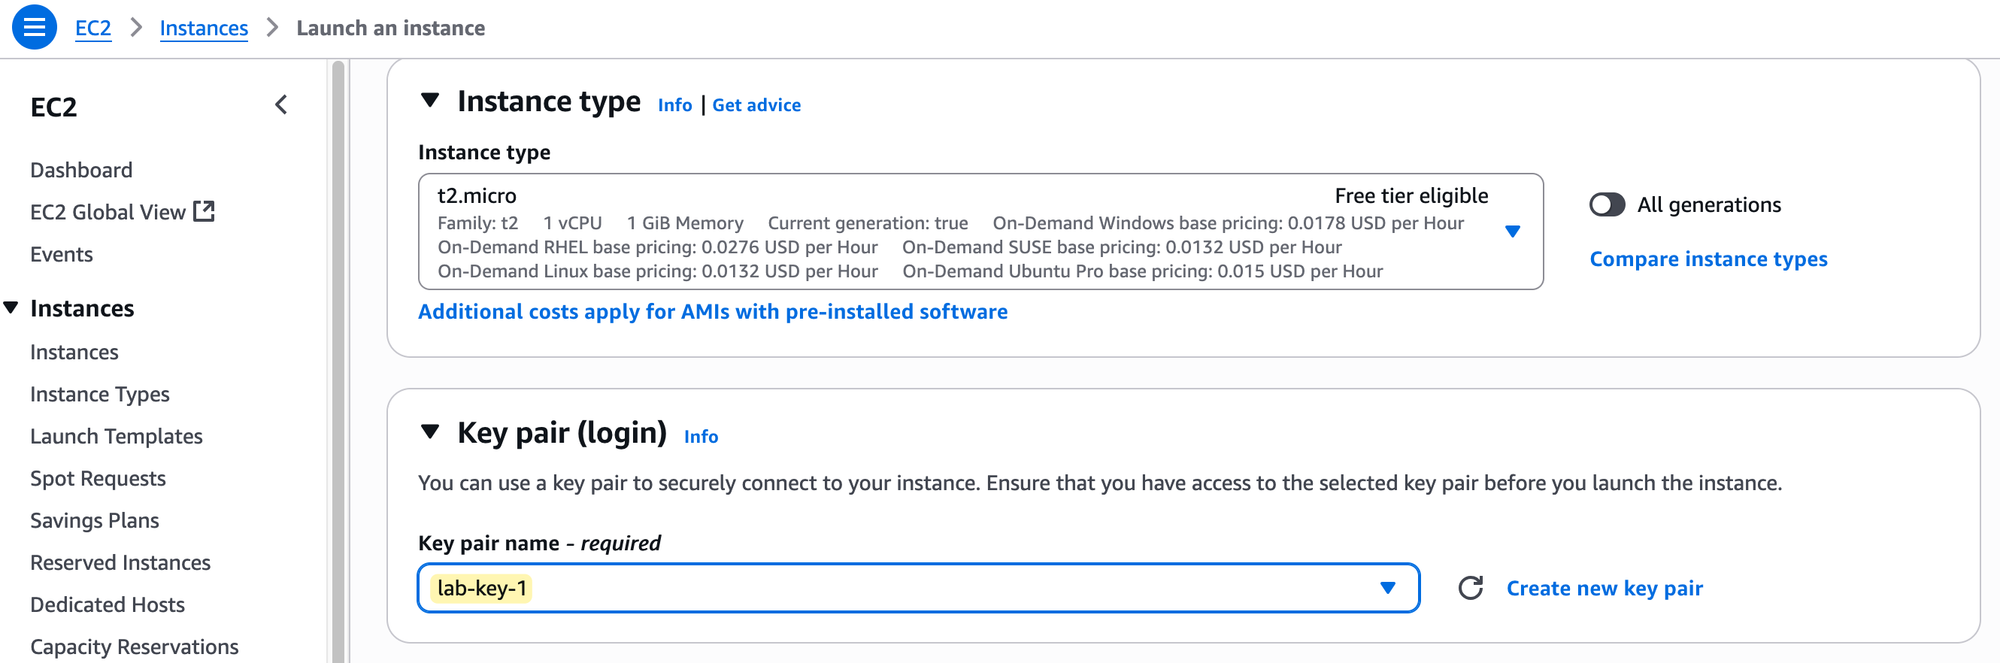Click the external link icon beside EC2 Global View
This screenshot has width=2000, height=663.
coord(204,211)
